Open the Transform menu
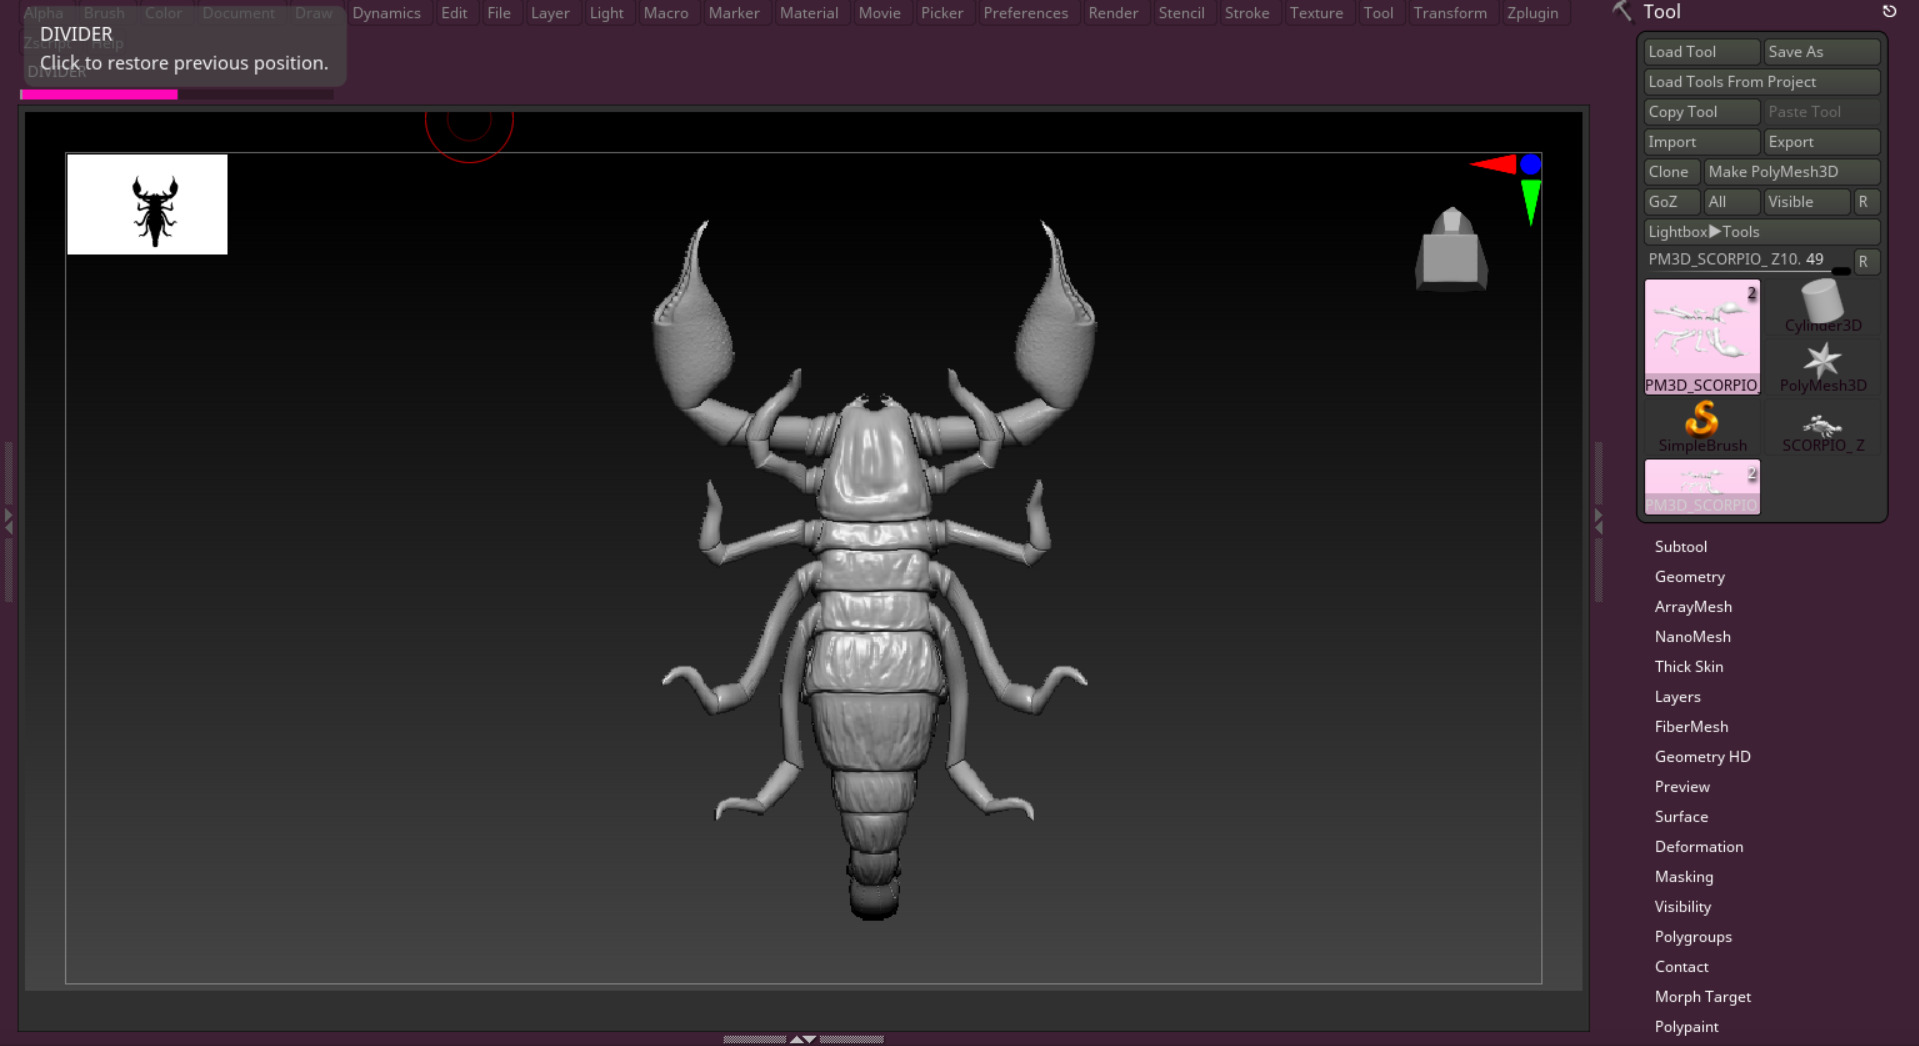This screenshot has width=1919, height=1046. pyautogui.click(x=1450, y=13)
